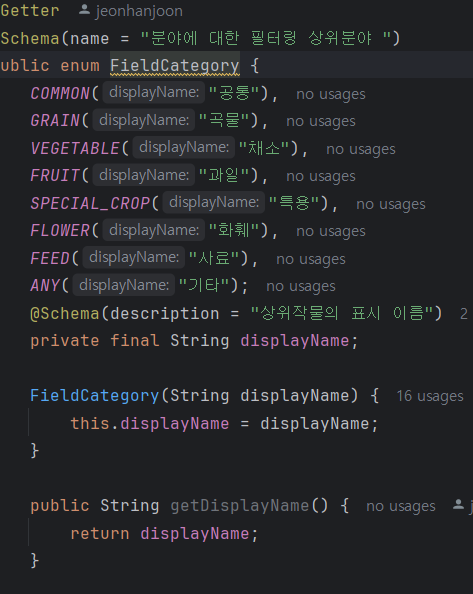Click the ANY enum constant
Screen dimensions: 473x594
(x=45, y=285)
